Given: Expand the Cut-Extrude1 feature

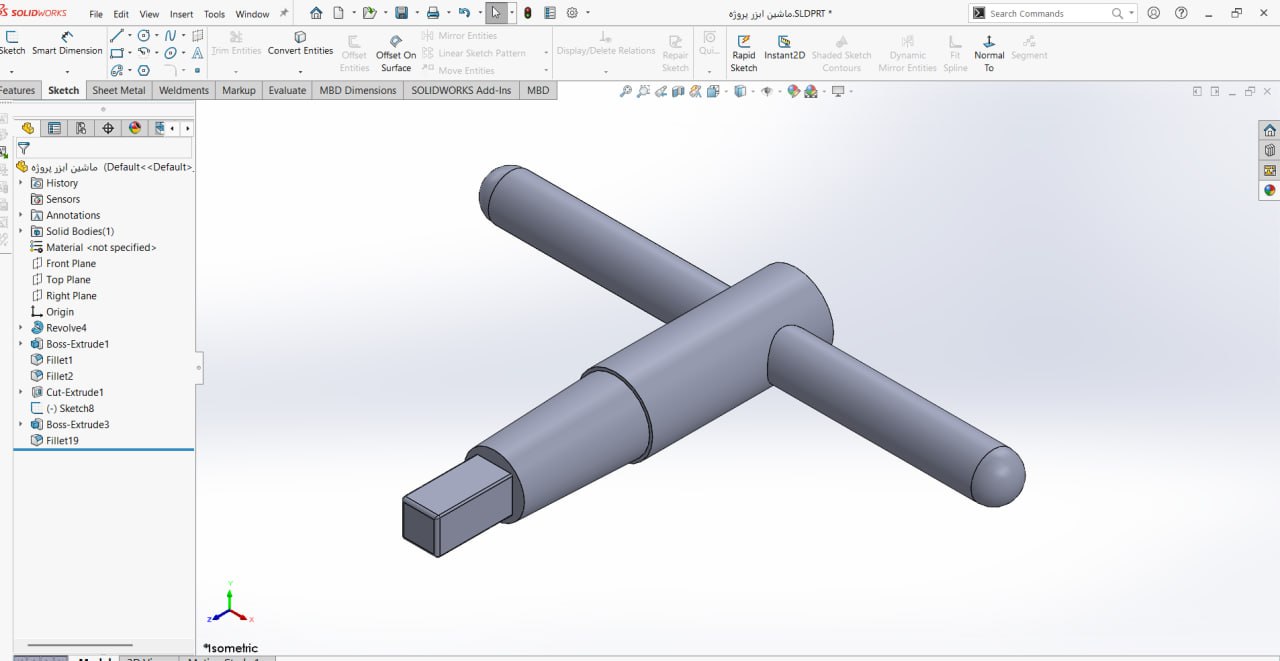Looking at the screenshot, I should click(x=21, y=392).
